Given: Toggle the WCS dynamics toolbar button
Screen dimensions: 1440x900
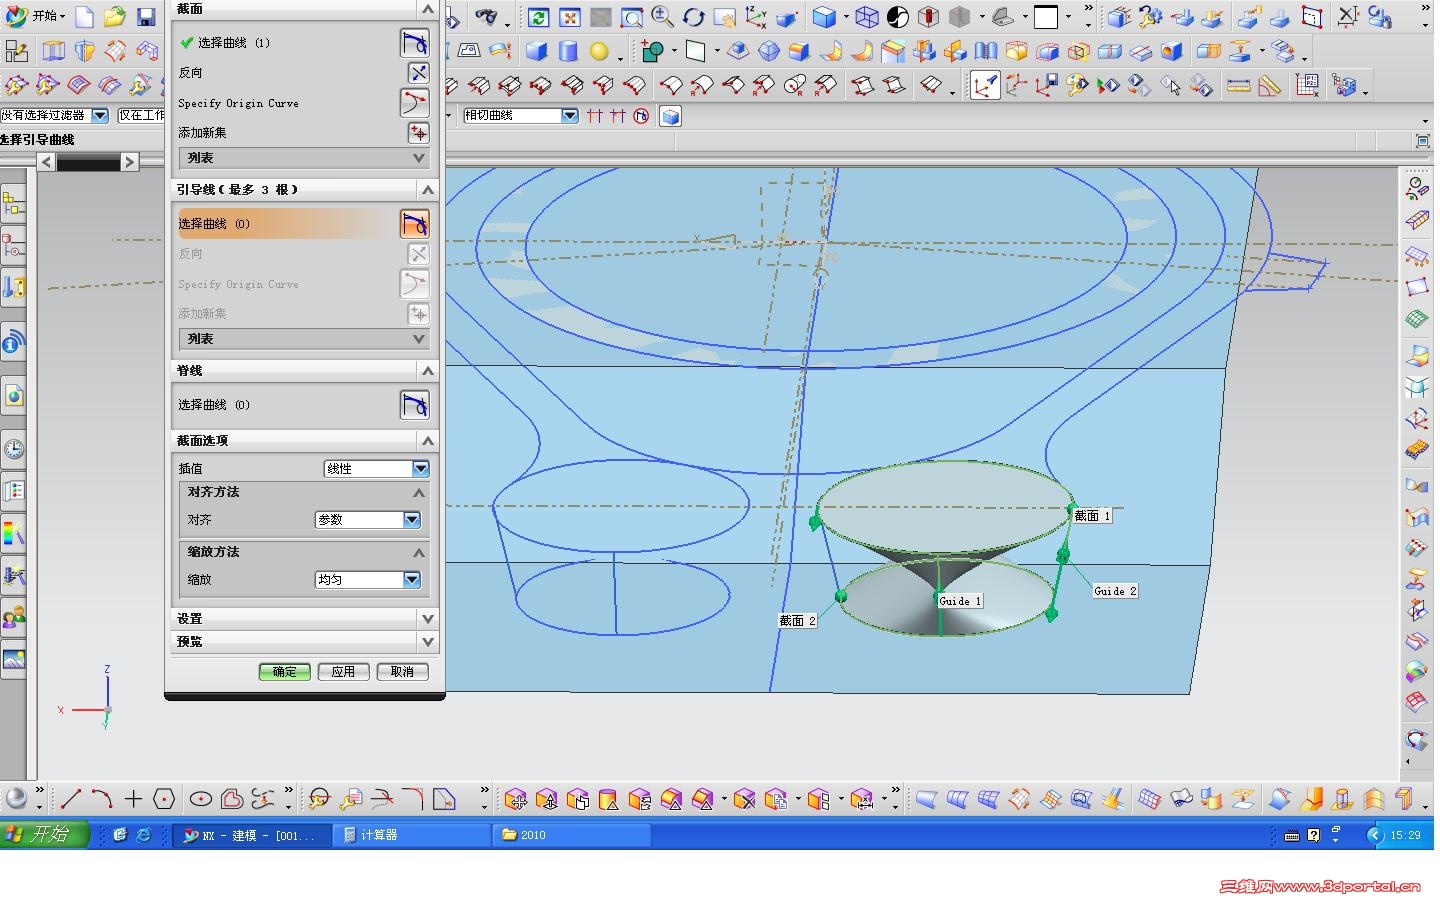Looking at the screenshot, I should 756,17.
